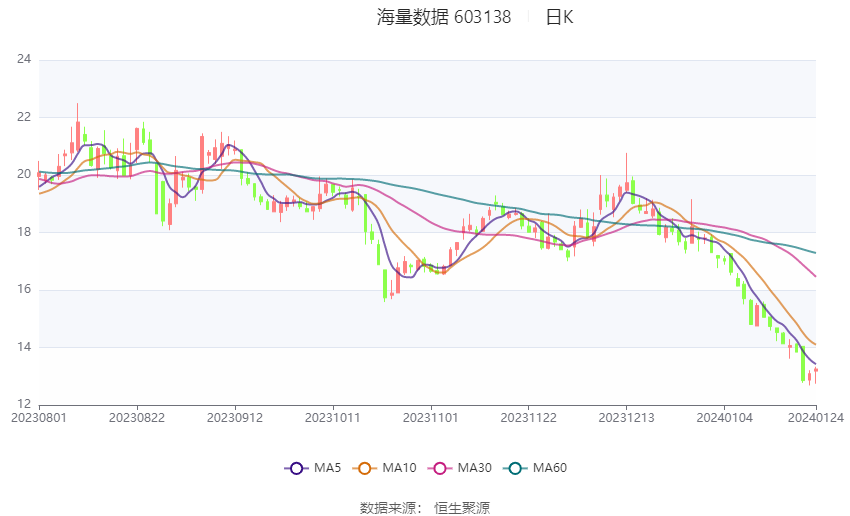The image size is (850, 516).
Task: Hide the MA30 series via its label
Action: [474, 468]
